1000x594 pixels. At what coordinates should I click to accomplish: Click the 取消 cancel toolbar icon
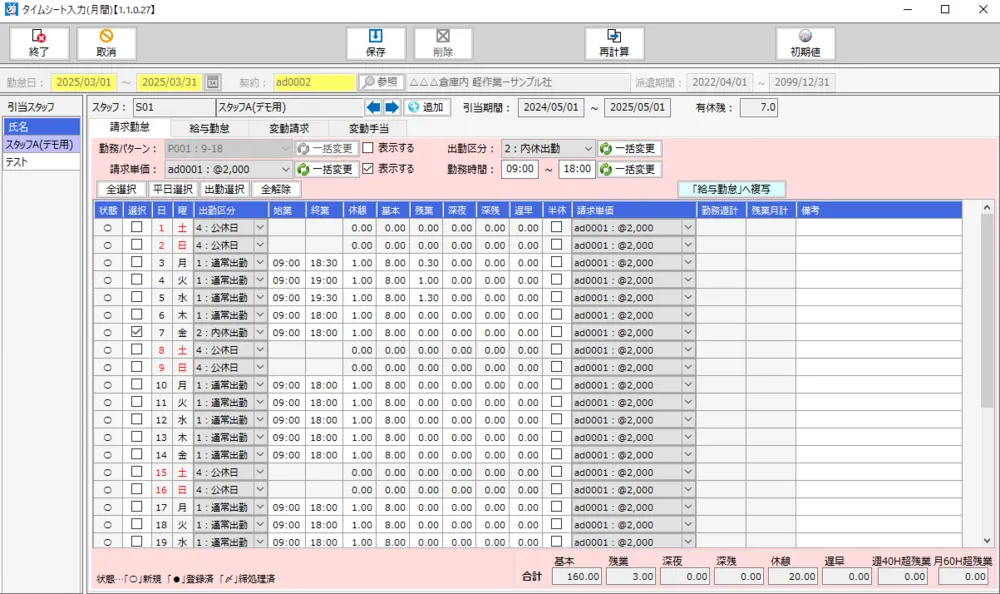(x=107, y=43)
